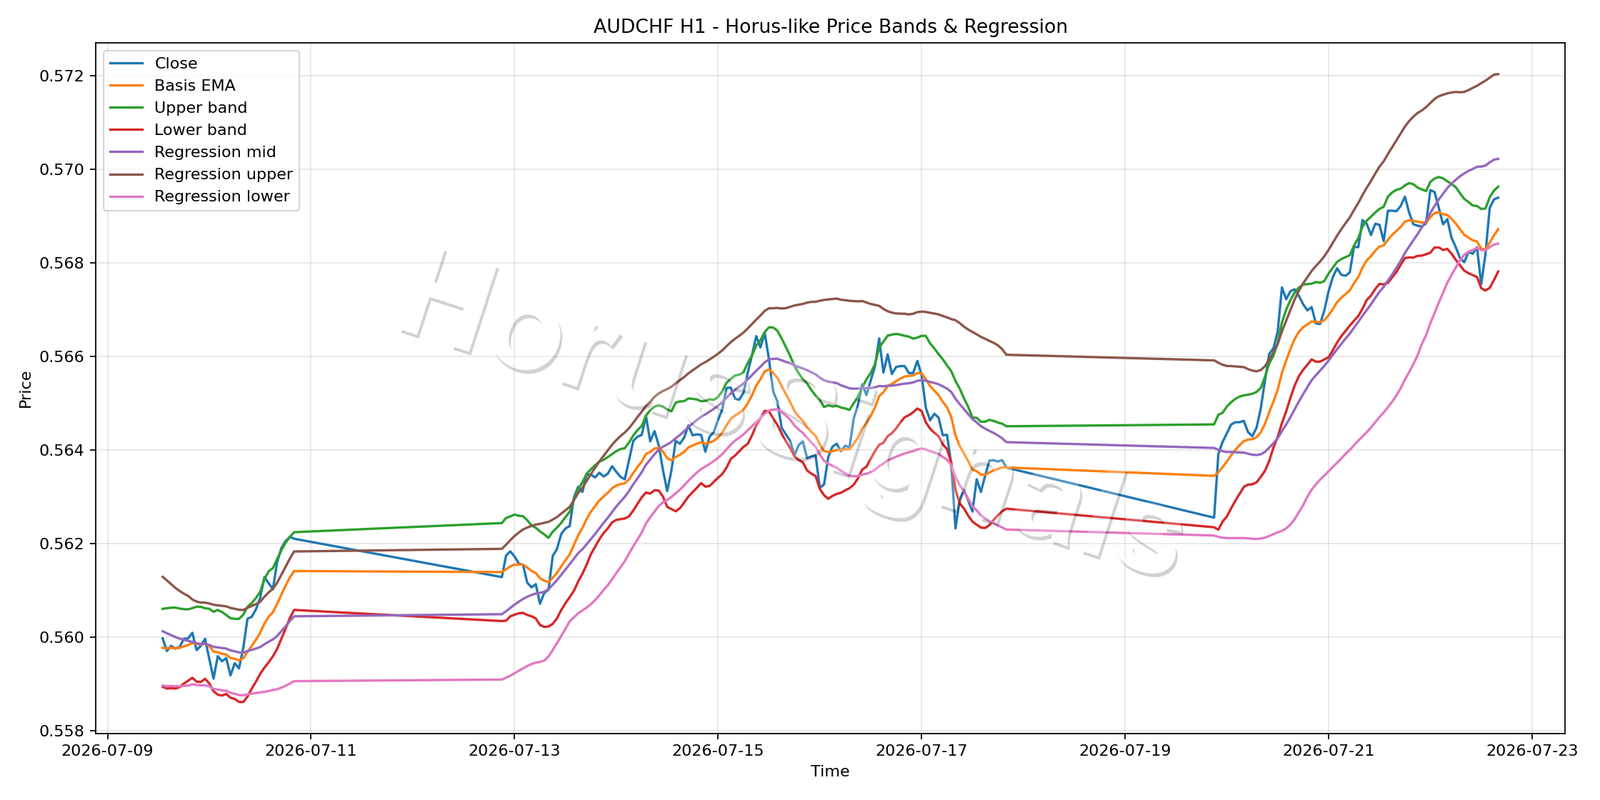Click the y-axis tick label 0.564

point(61,450)
